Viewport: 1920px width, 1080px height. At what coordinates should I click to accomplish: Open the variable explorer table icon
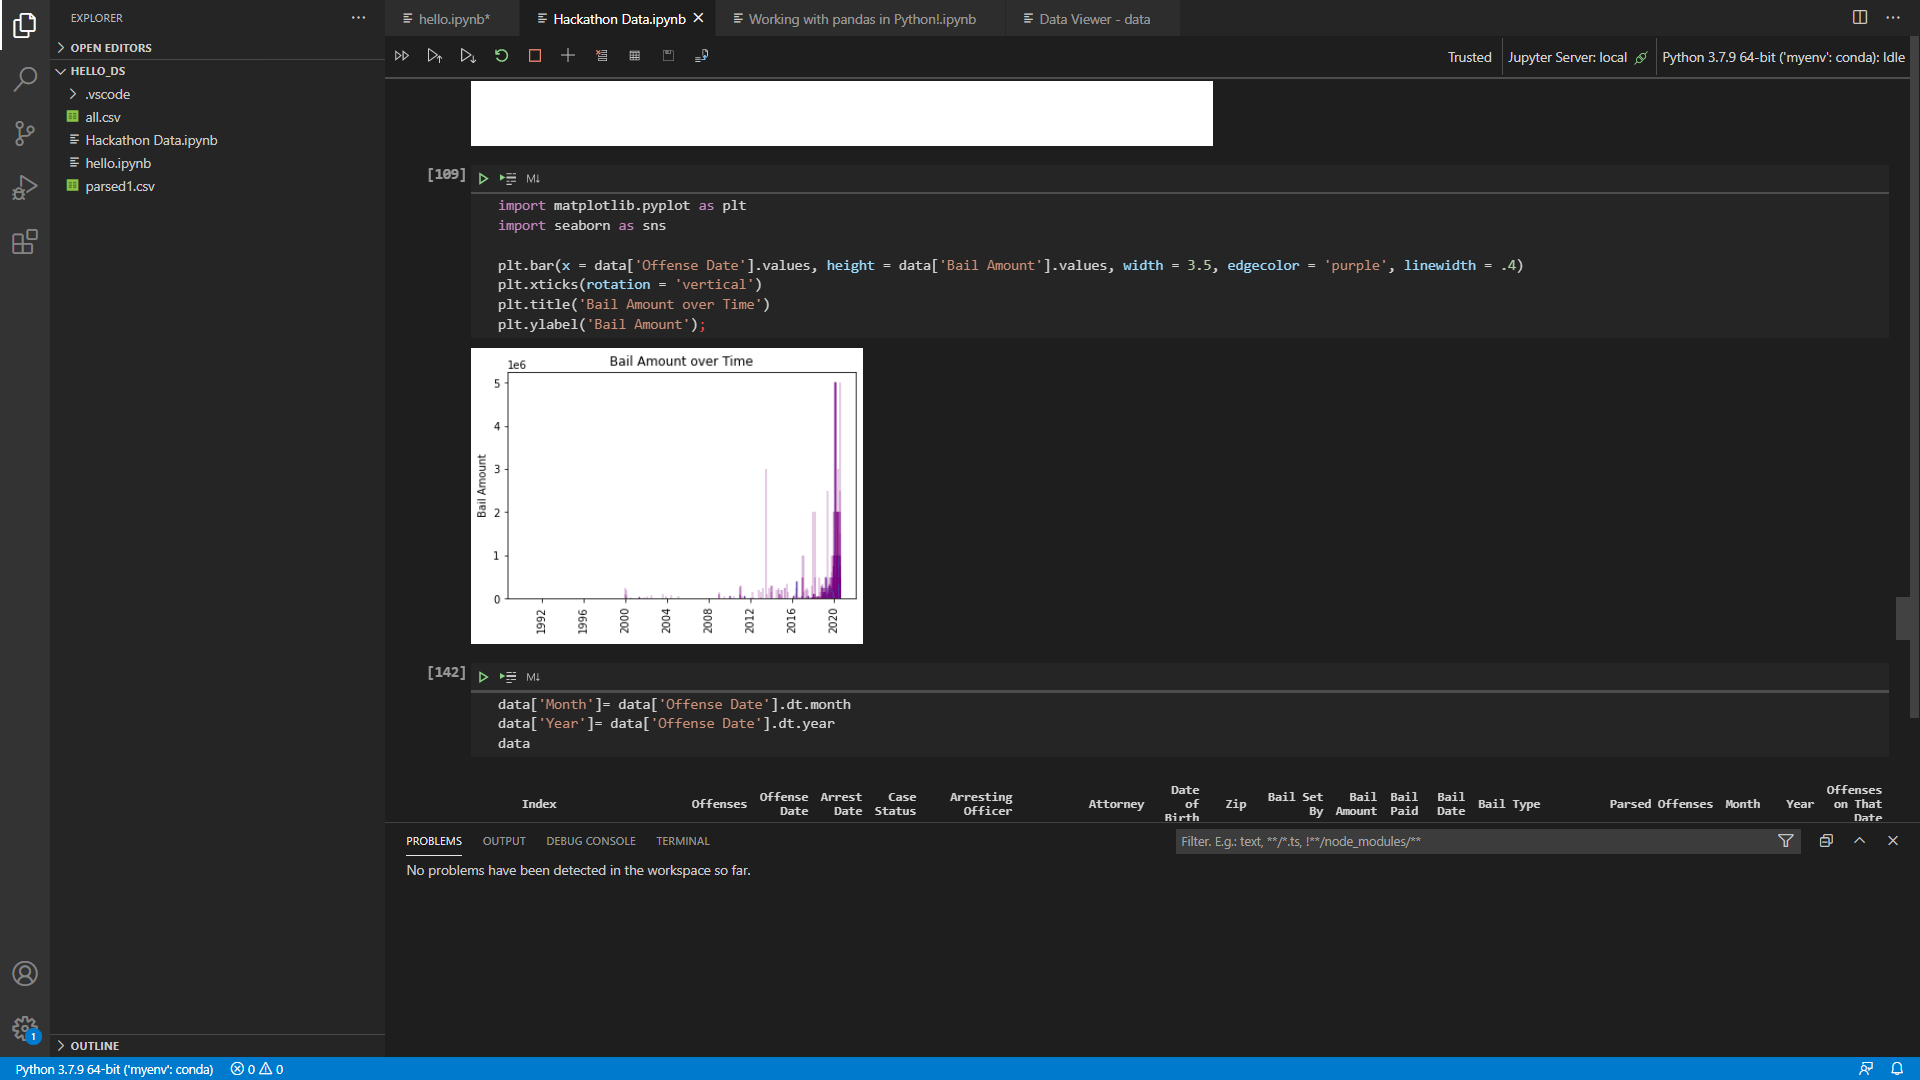pyautogui.click(x=635, y=56)
